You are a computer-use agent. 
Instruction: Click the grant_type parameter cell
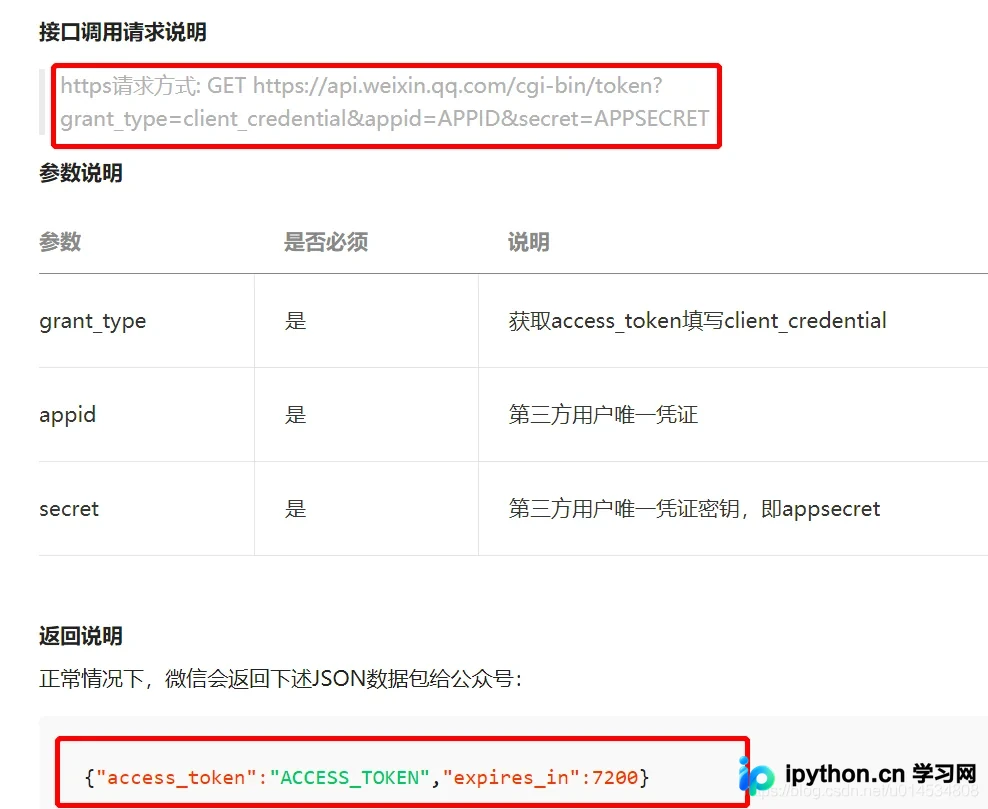pos(93,321)
